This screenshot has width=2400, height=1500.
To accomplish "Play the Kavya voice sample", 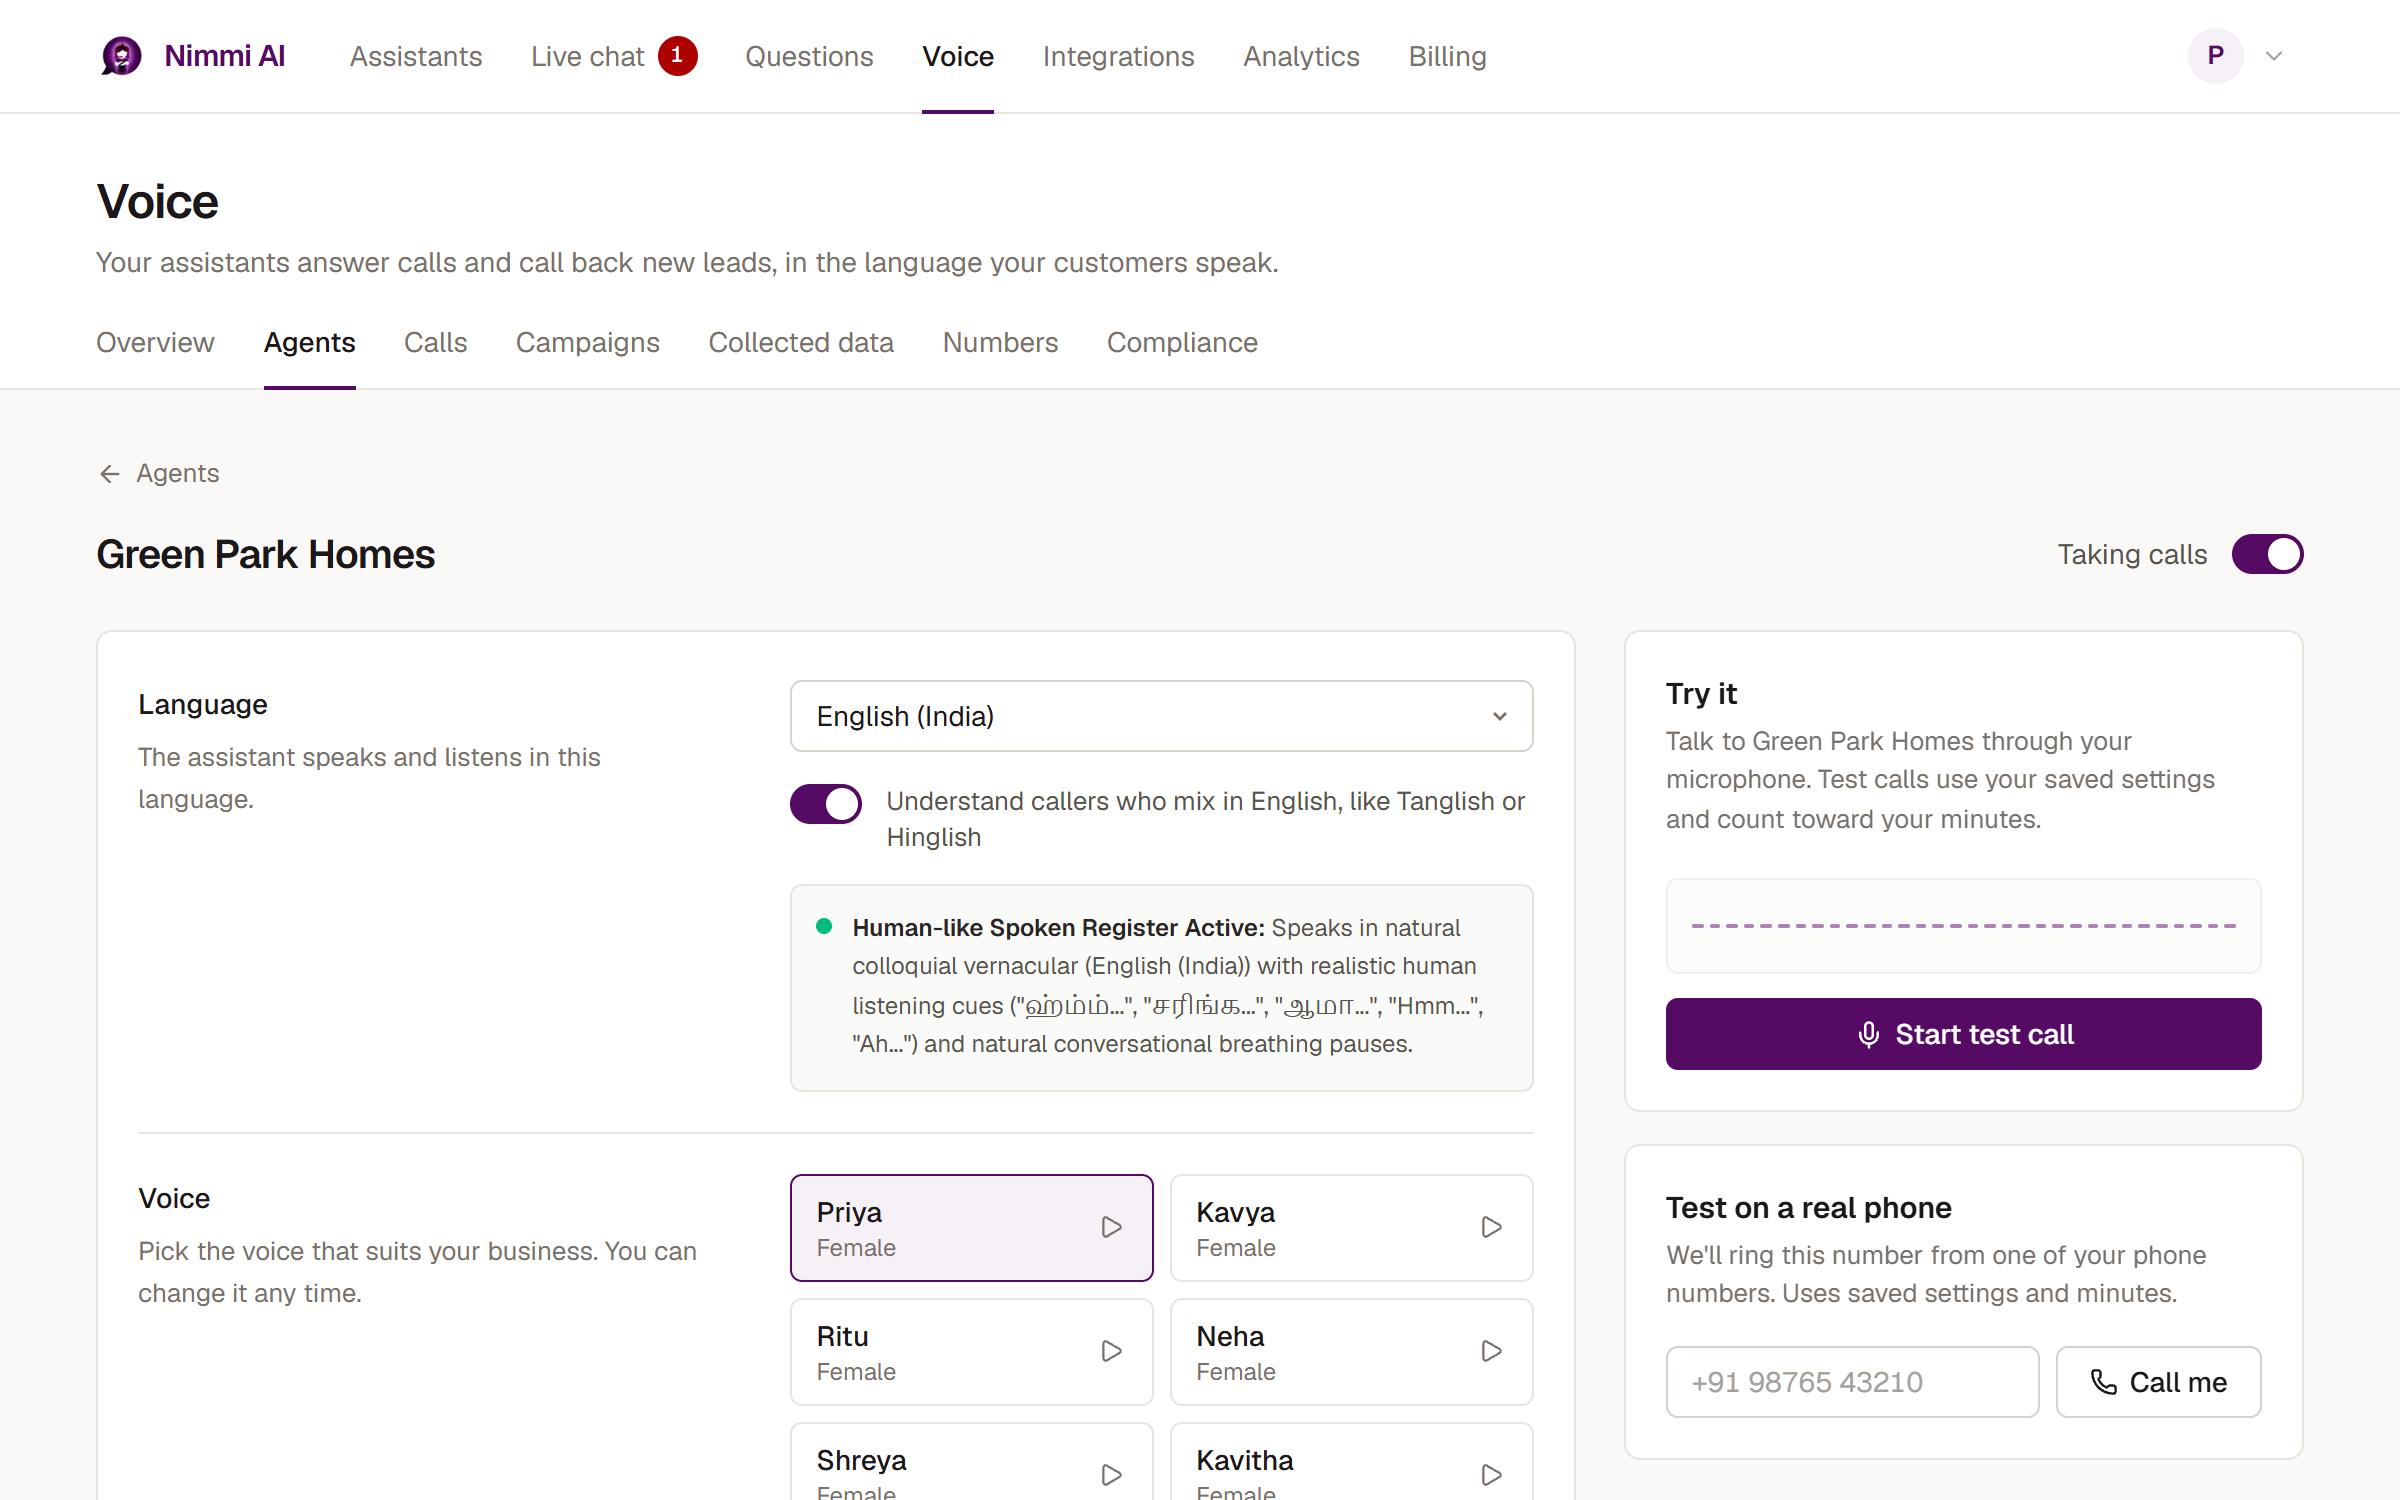I will coord(1491,1227).
